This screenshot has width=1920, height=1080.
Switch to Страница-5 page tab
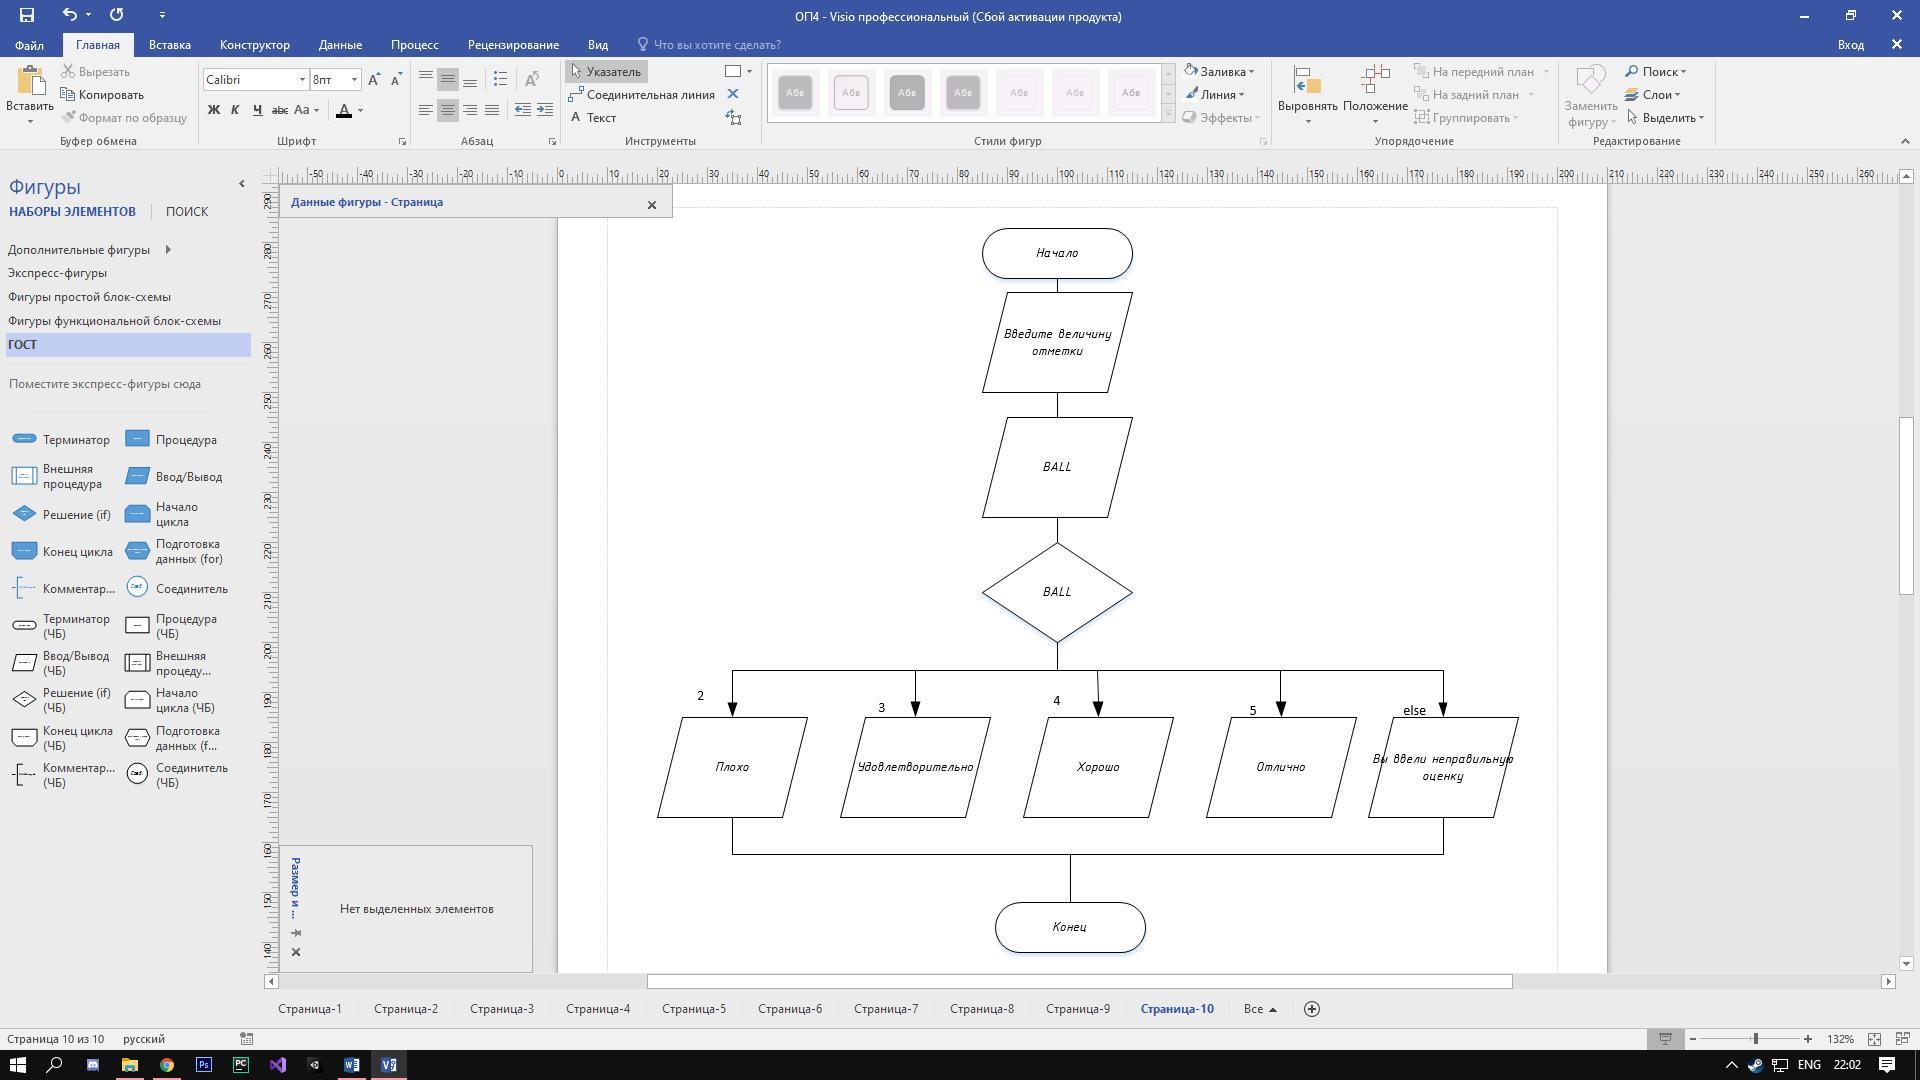(x=693, y=1009)
